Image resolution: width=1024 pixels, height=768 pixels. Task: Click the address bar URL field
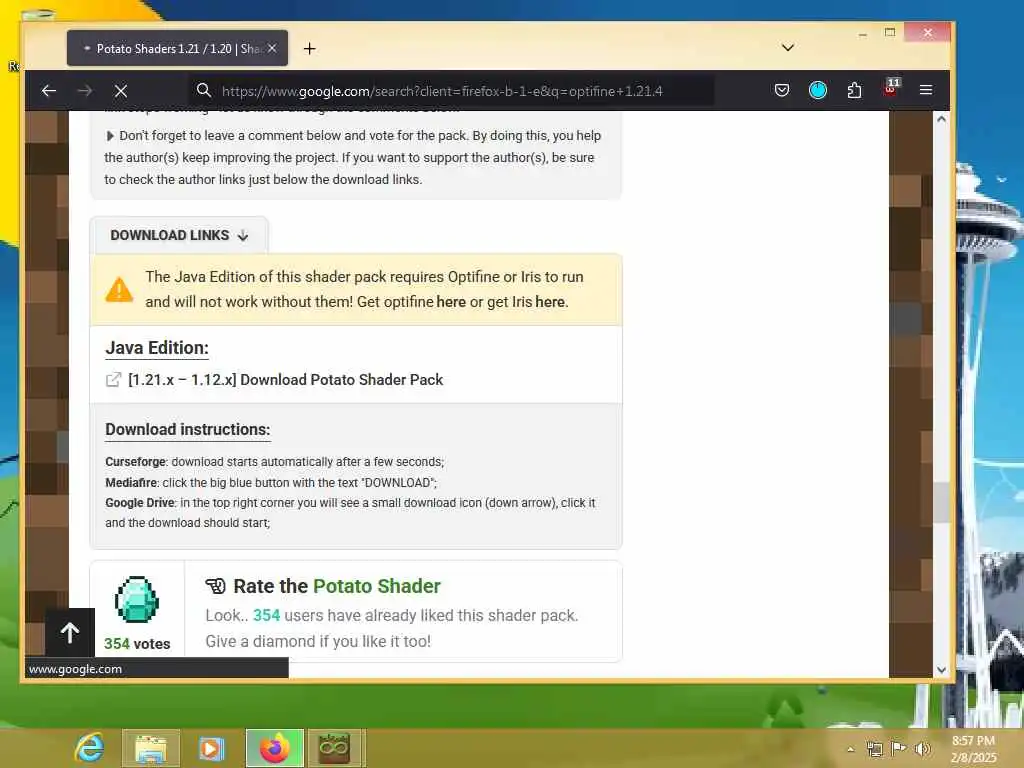pos(451,91)
